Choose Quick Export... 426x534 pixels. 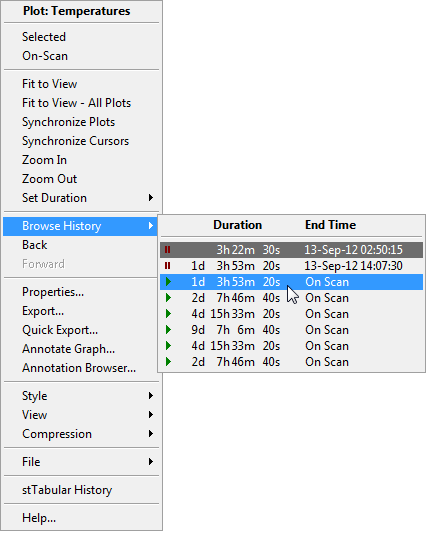tap(60, 330)
